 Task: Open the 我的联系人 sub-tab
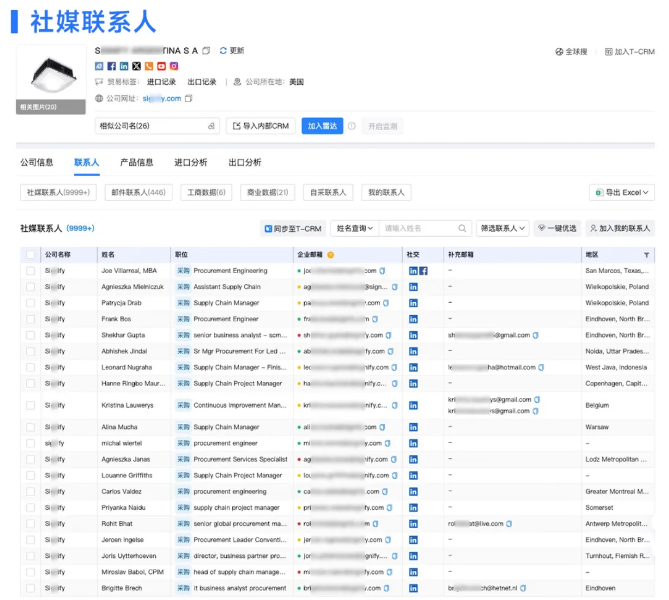(x=386, y=192)
